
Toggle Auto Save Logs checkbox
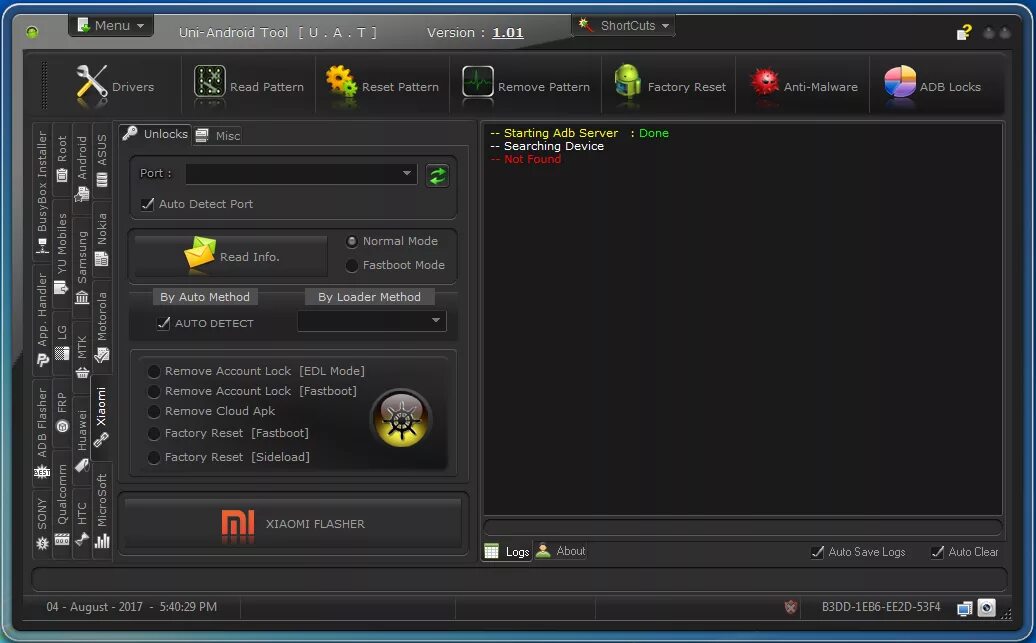[817, 552]
